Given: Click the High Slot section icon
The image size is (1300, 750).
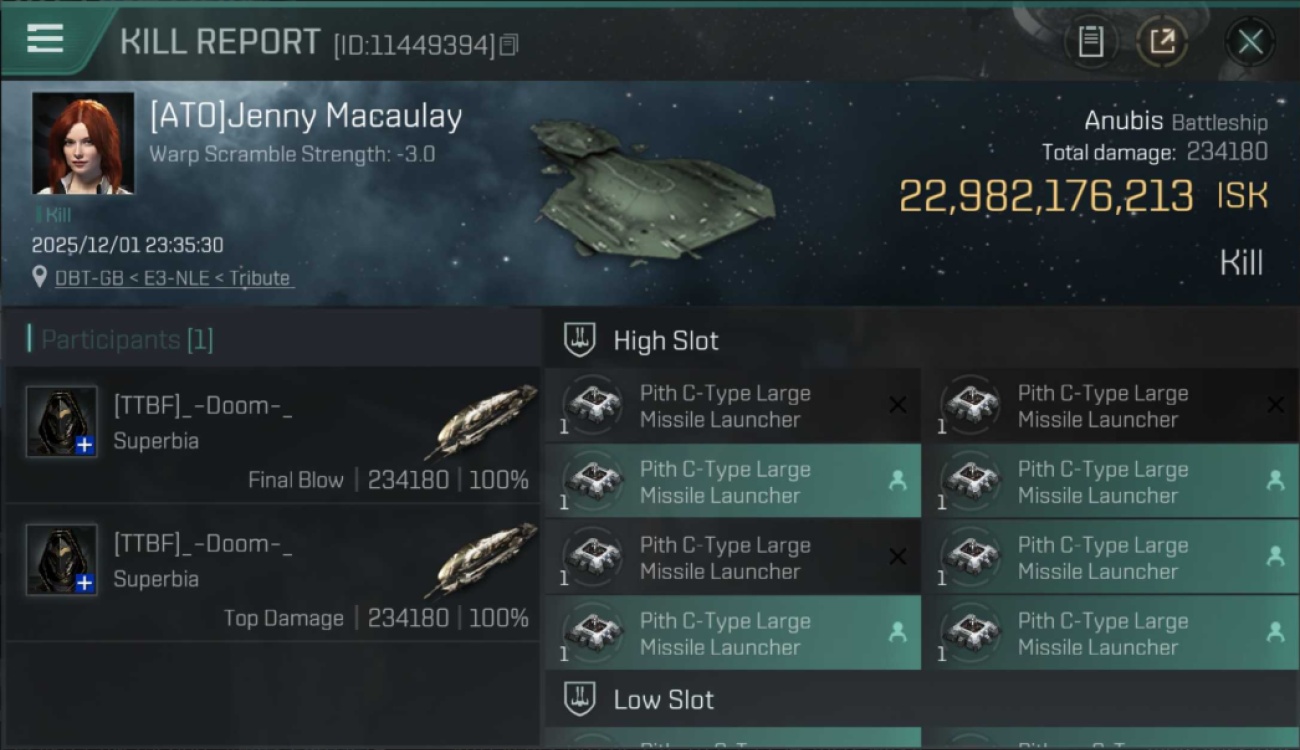Looking at the screenshot, I should 580,340.
